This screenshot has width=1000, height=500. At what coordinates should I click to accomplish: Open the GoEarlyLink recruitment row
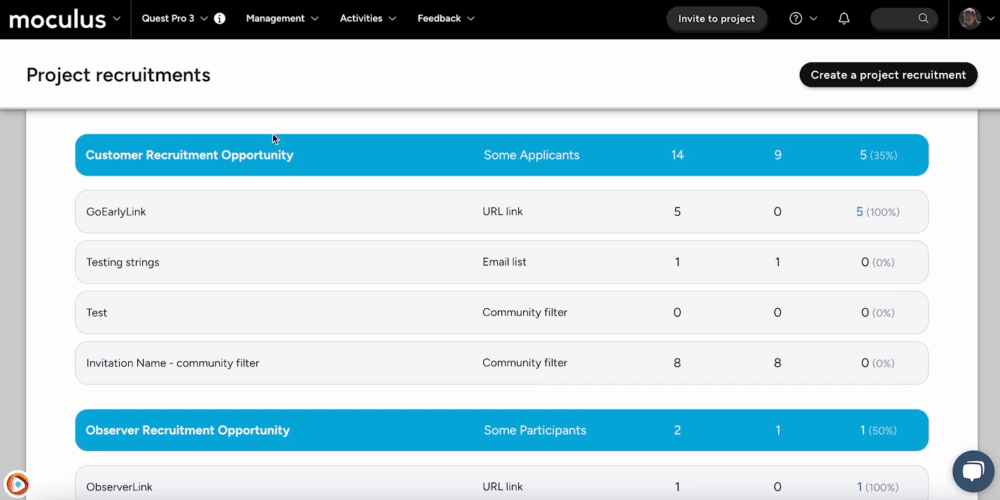116,212
